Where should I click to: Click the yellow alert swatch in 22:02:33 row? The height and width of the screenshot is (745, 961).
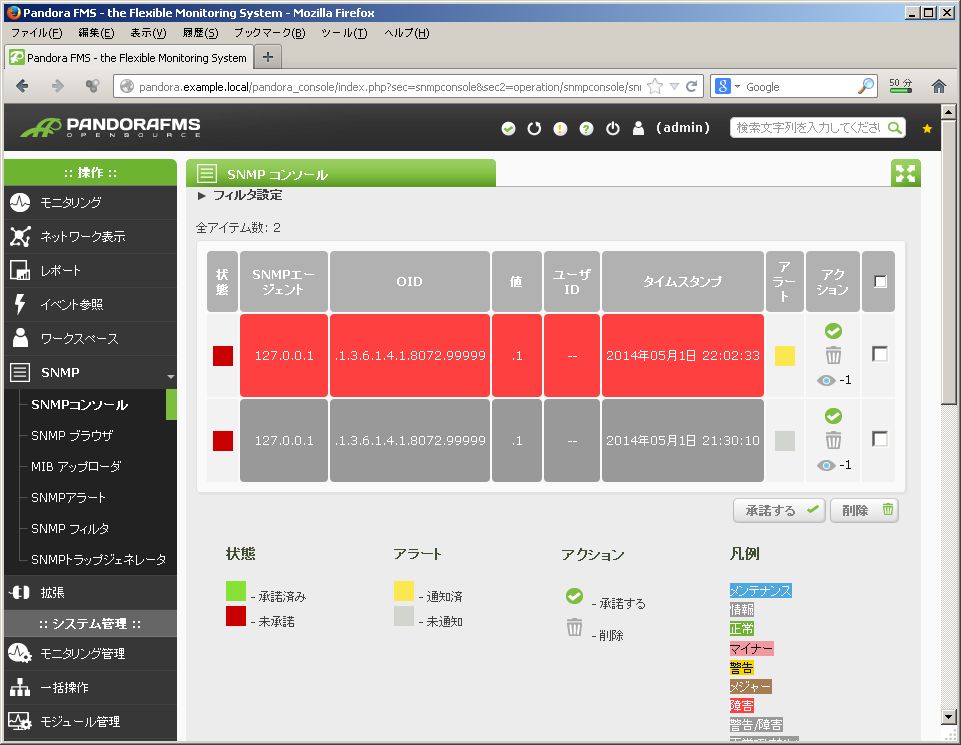click(784, 355)
